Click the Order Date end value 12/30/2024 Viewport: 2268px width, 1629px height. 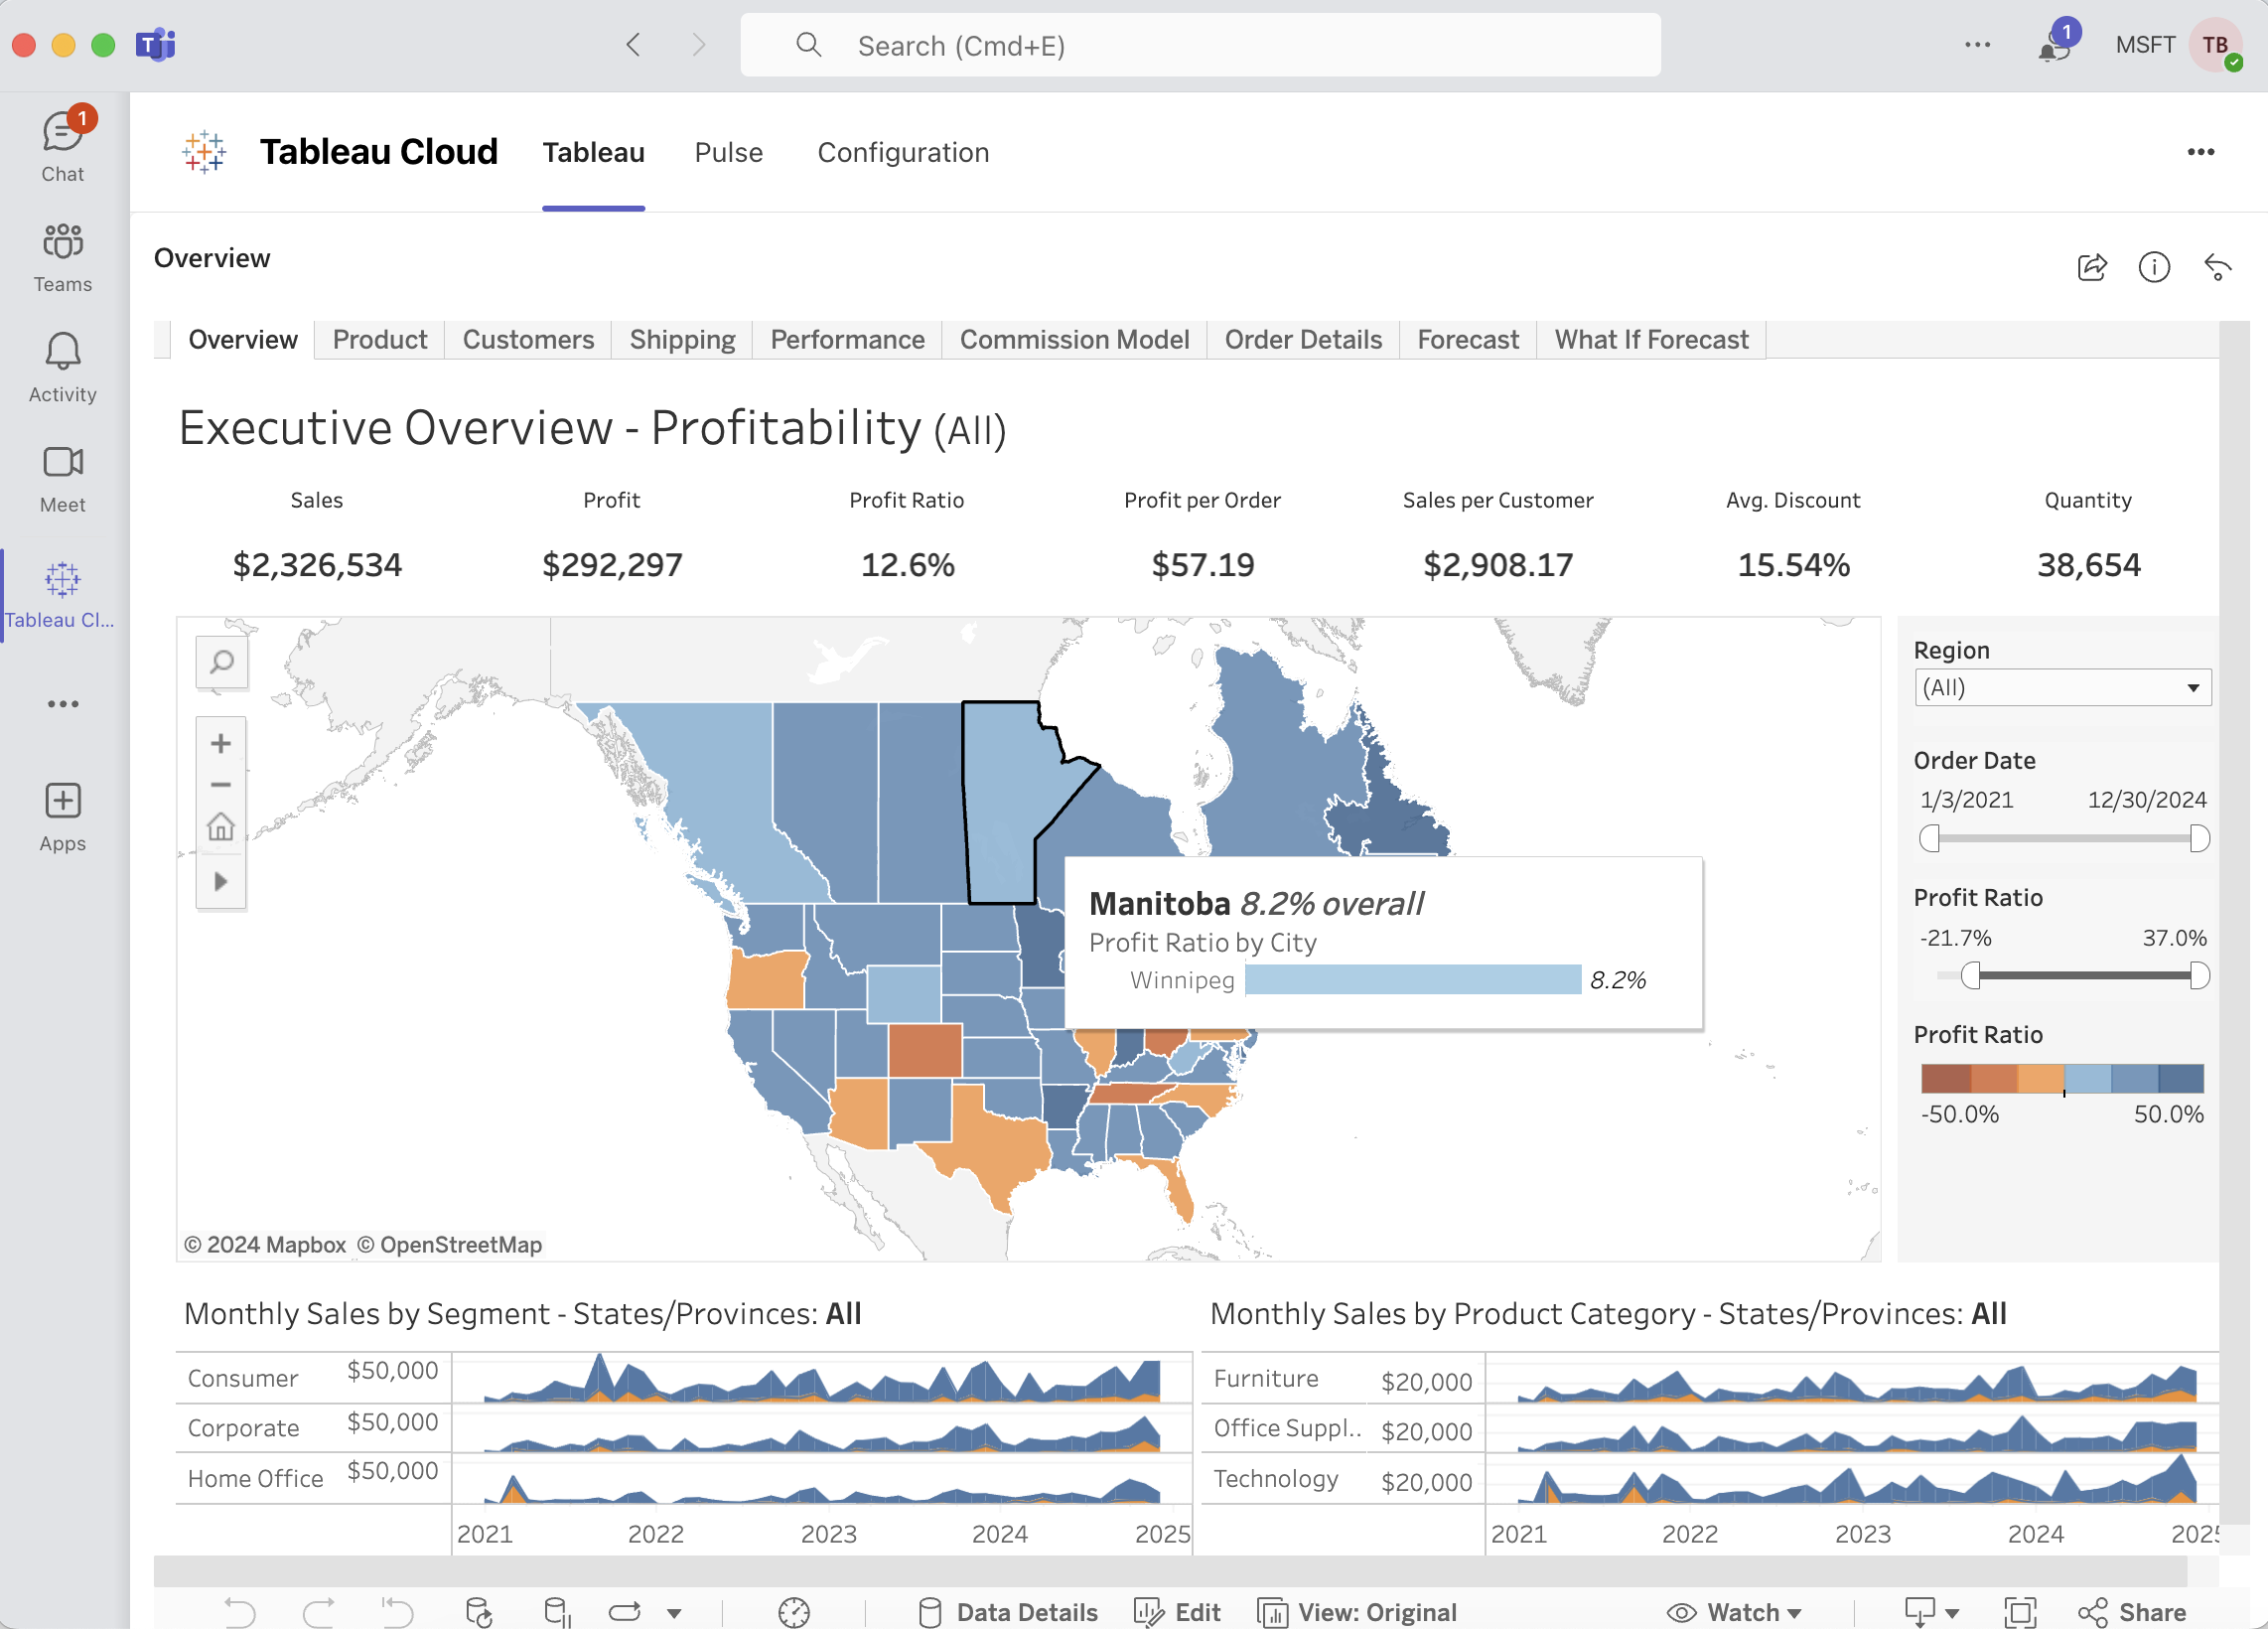tap(2146, 800)
